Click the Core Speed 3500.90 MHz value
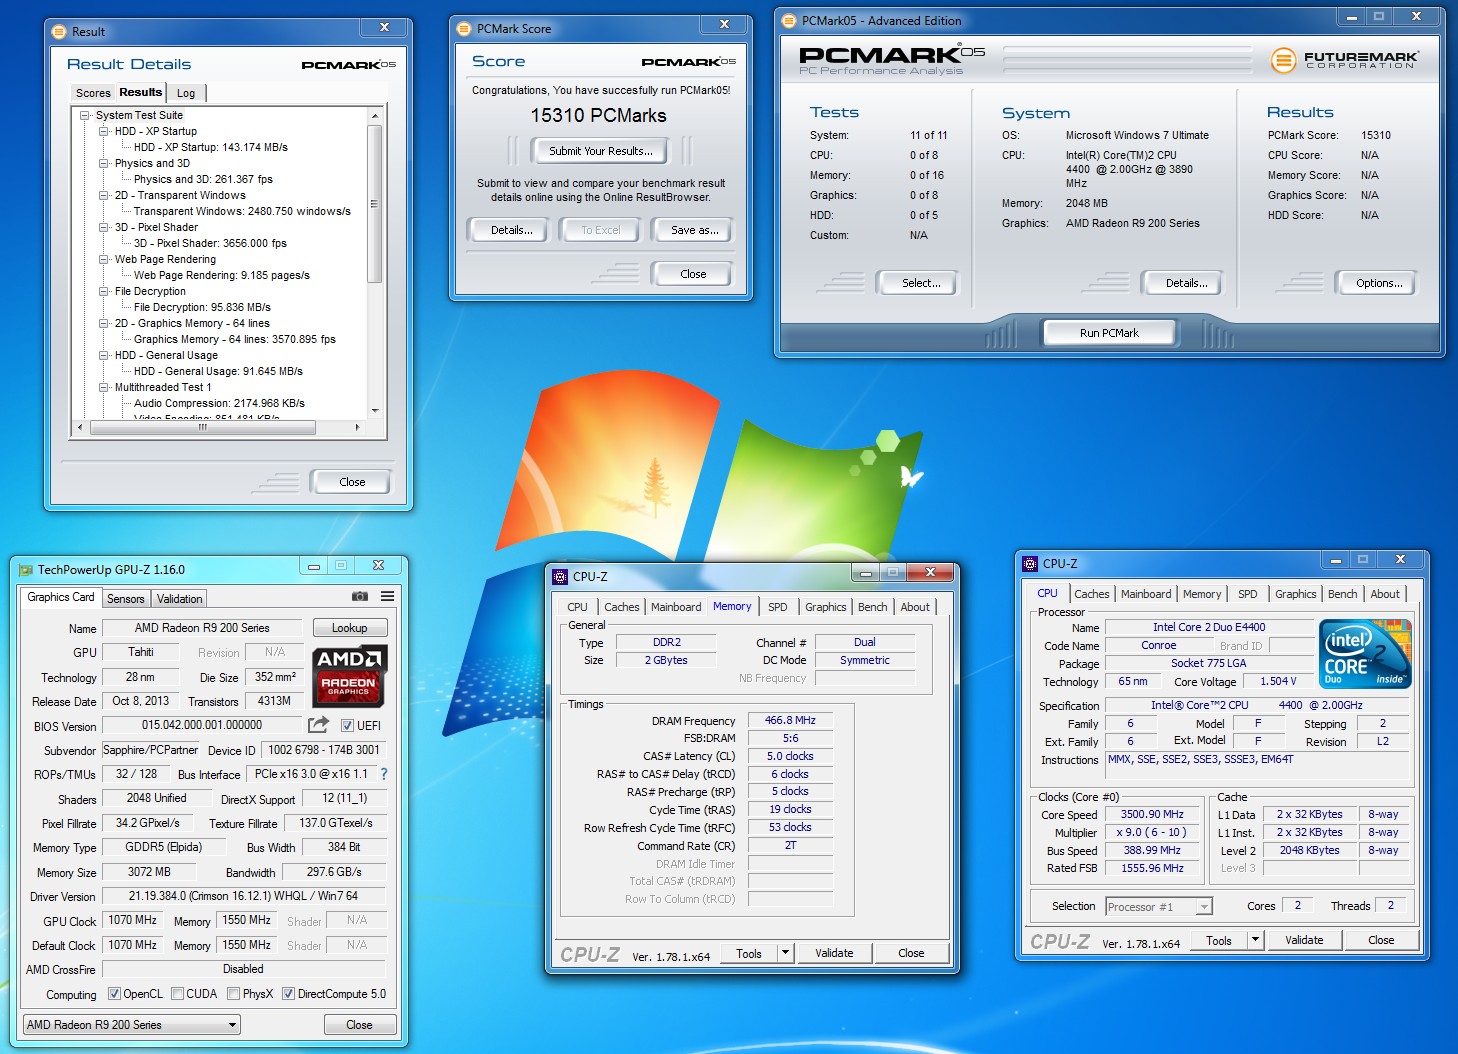1458x1054 pixels. 1152,814
